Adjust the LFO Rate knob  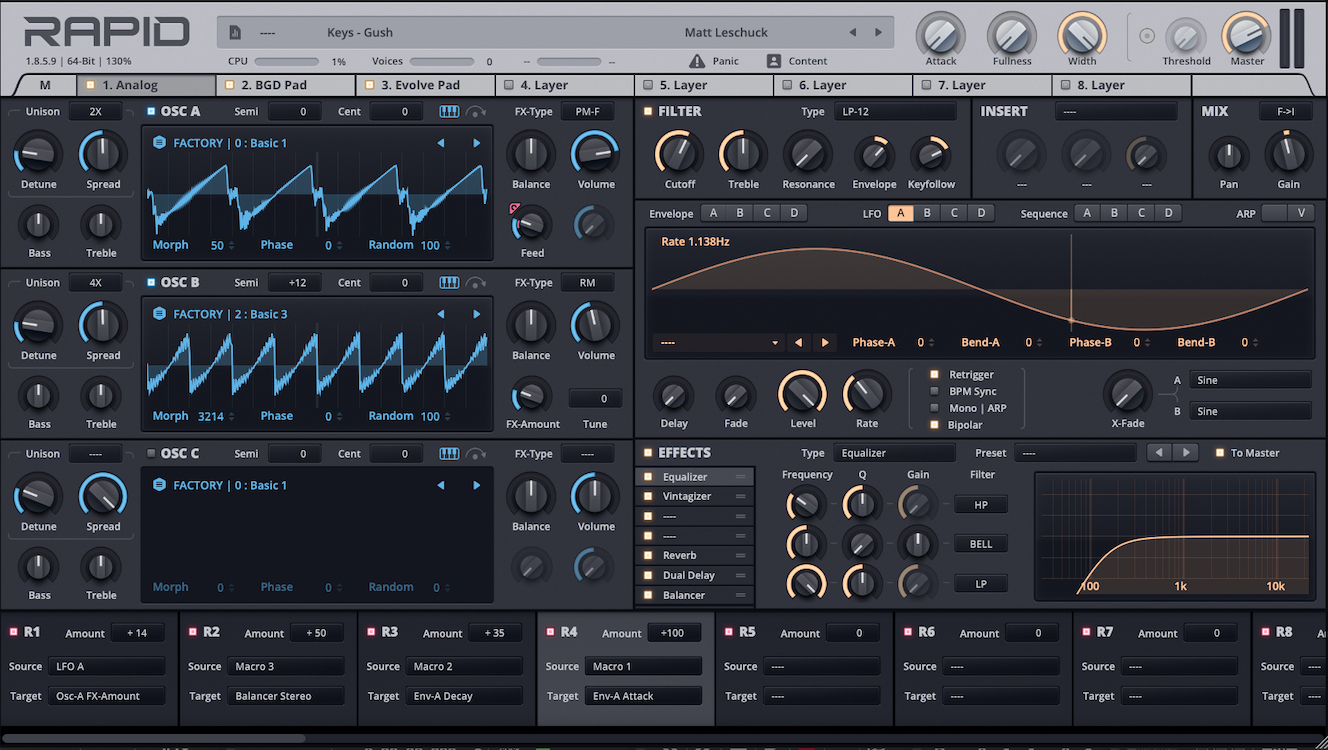click(867, 394)
